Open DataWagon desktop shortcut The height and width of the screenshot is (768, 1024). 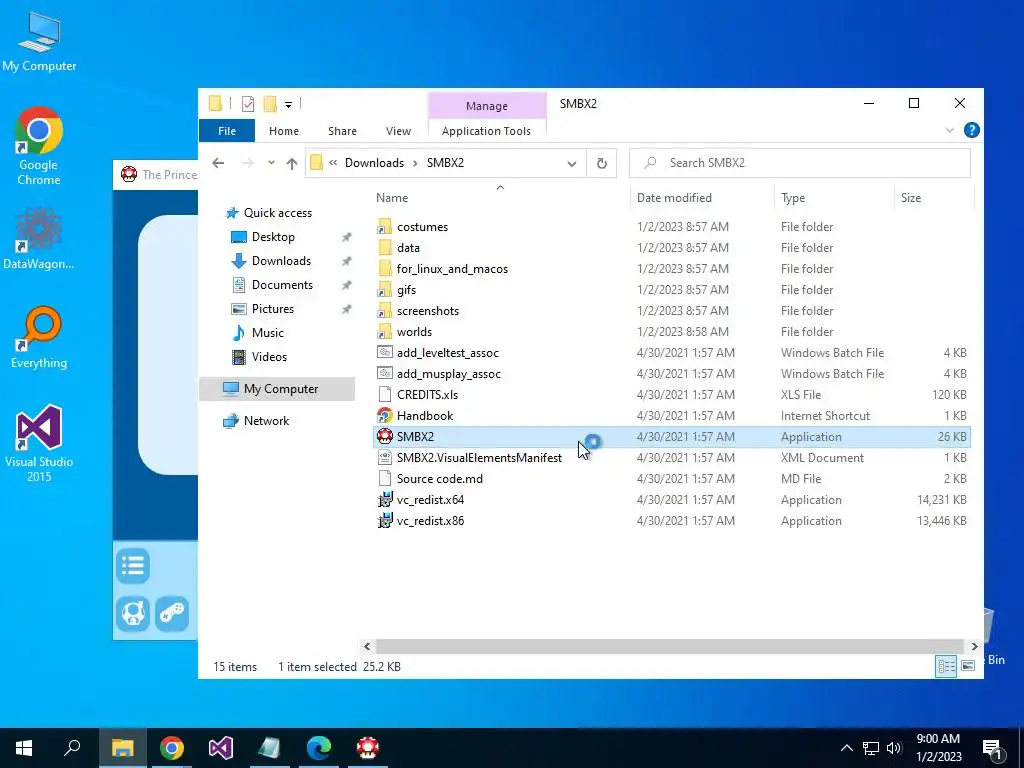[x=39, y=238]
